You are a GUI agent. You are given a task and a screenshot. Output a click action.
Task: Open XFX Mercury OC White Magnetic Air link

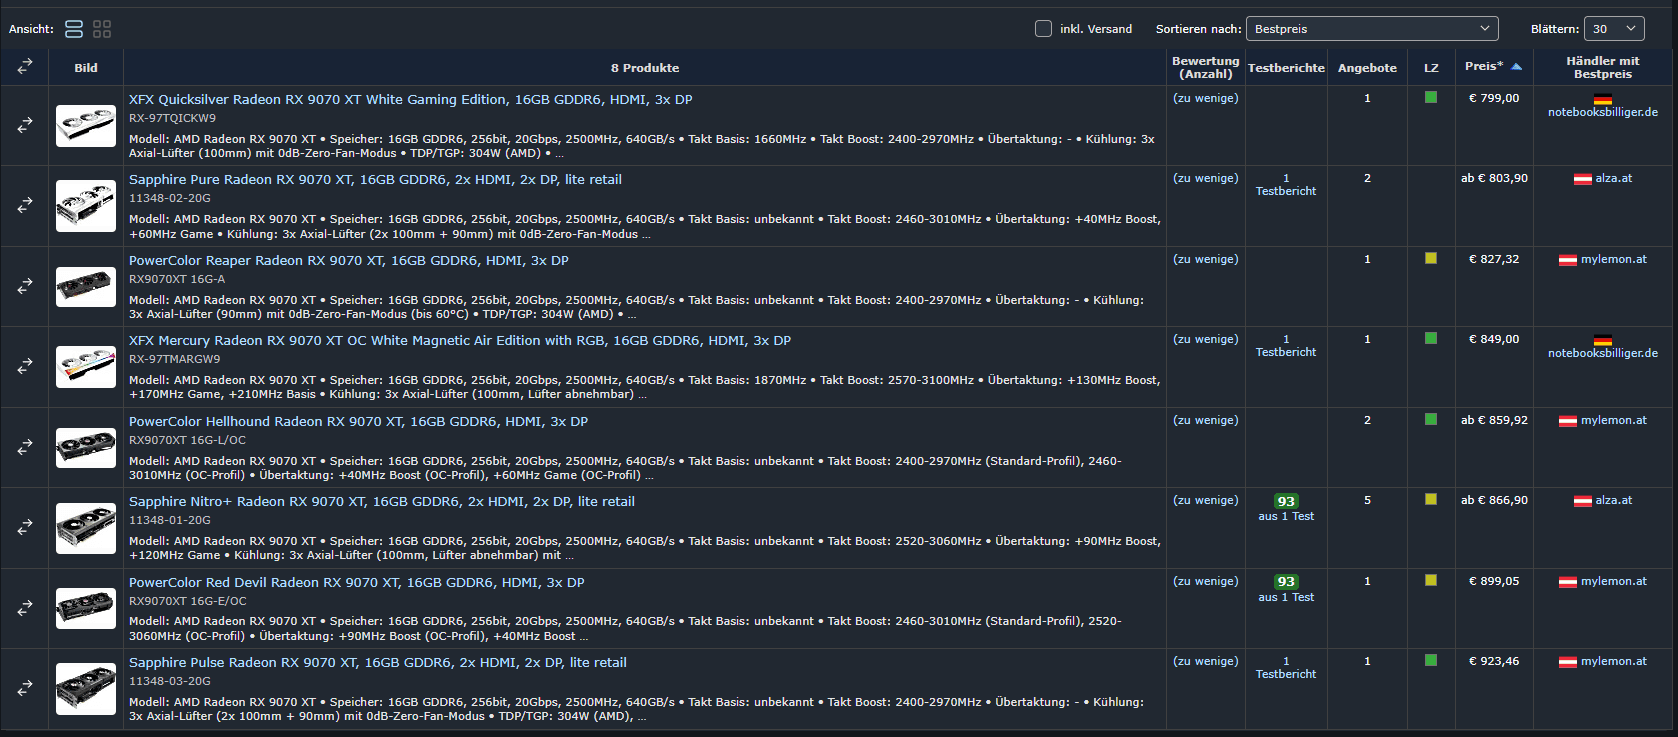pos(460,340)
